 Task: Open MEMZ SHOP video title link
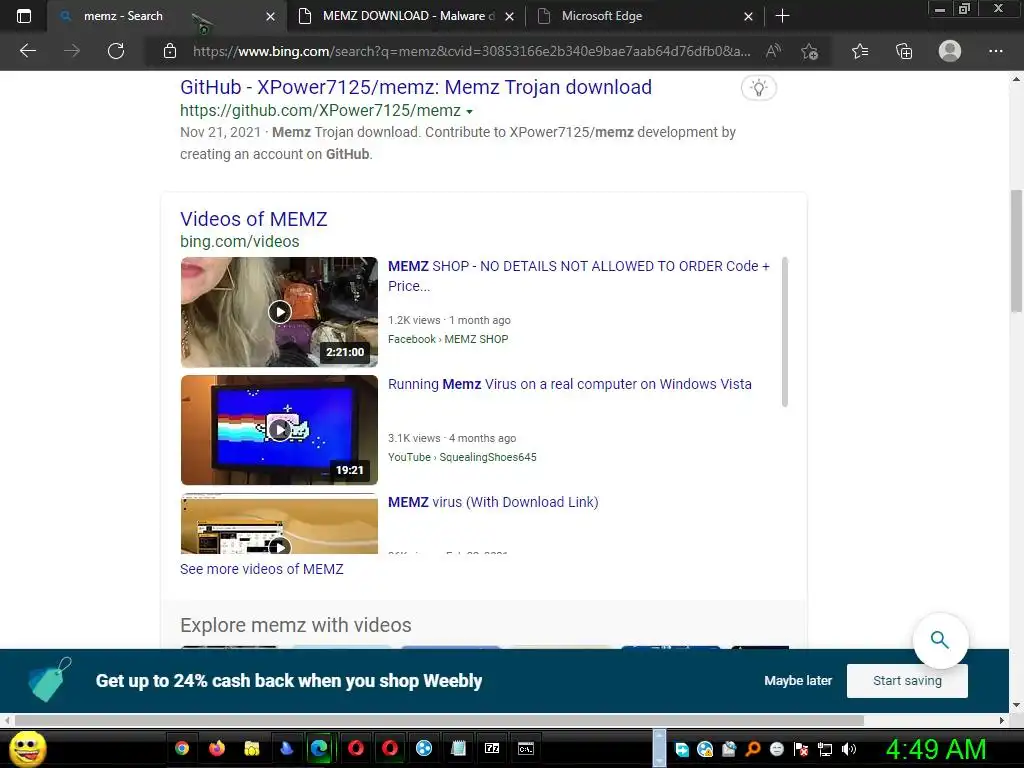tap(579, 276)
